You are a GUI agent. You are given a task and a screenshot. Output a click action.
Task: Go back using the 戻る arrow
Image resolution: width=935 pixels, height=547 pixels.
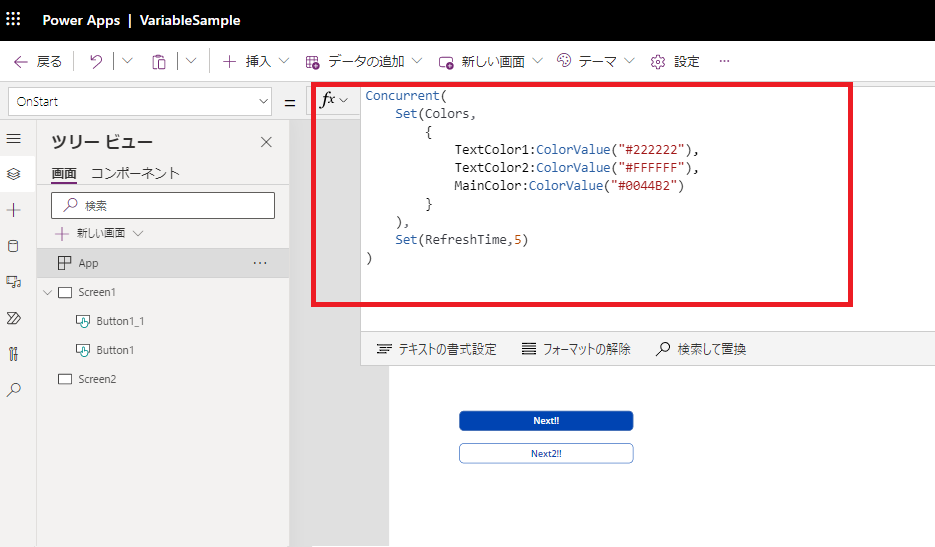click(38, 61)
